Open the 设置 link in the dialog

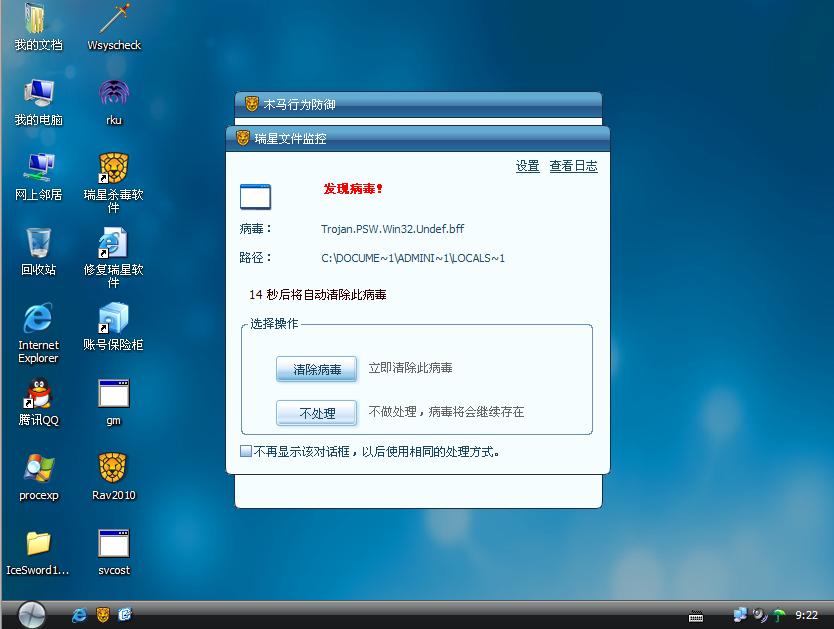point(528,166)
